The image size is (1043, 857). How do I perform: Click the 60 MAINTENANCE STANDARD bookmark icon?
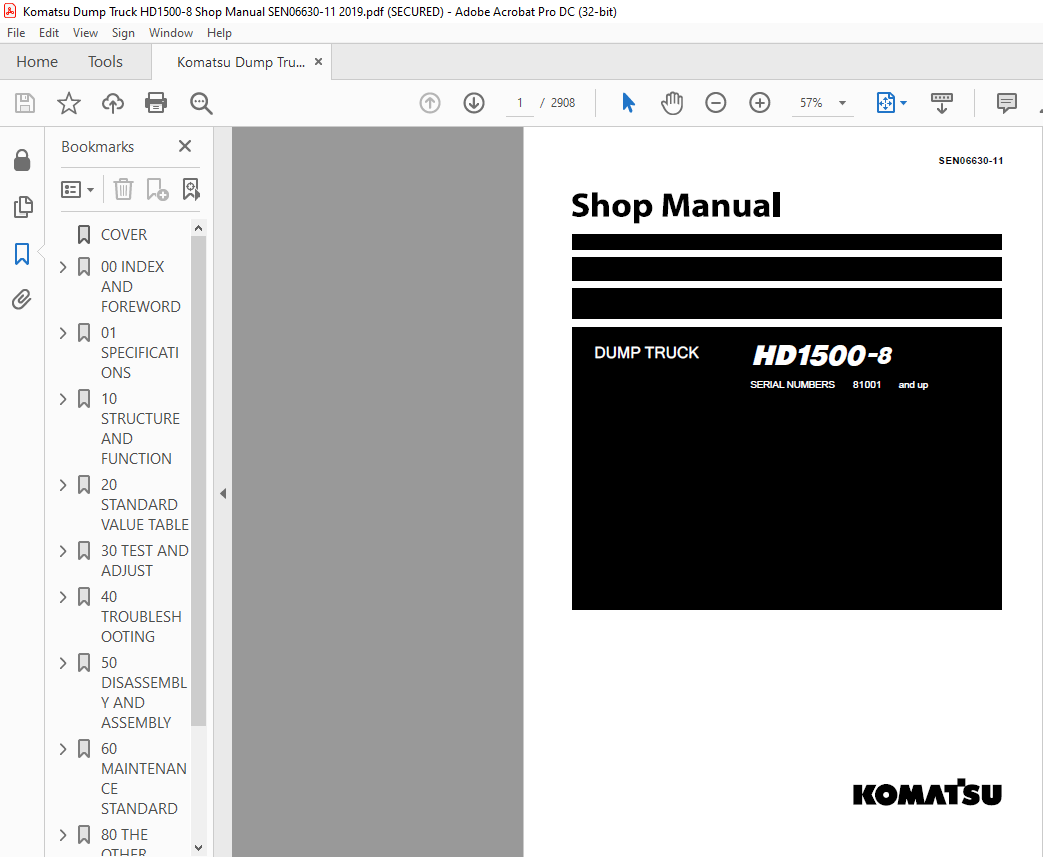84,749
